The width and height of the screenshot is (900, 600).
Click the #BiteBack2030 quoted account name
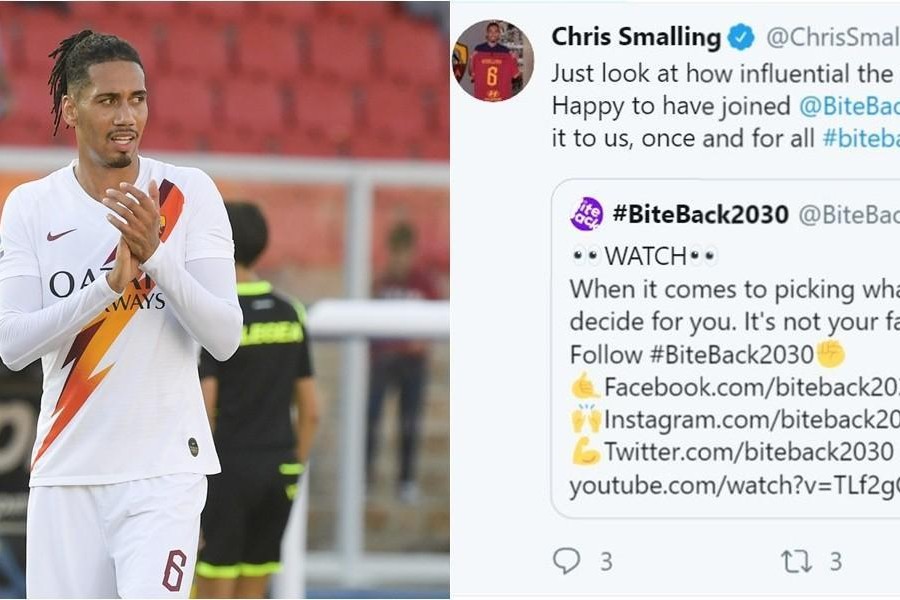(700, 214)
